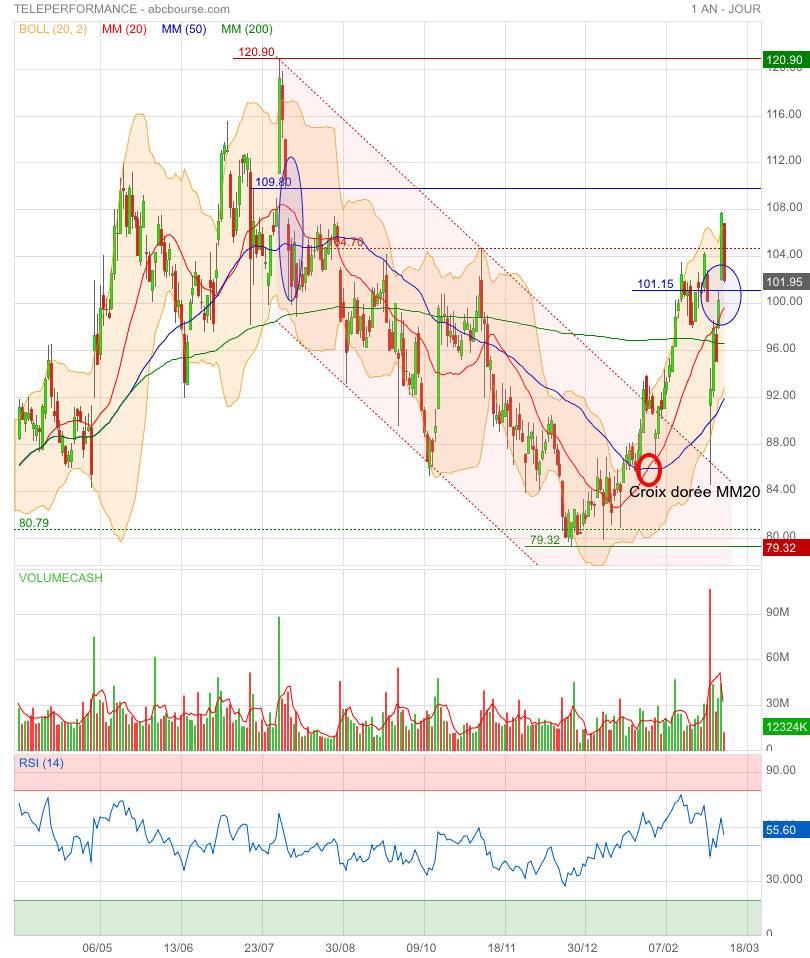Select the MM (50) legend label
This screenshot has height=958, width=810.
tap(184, 29)
